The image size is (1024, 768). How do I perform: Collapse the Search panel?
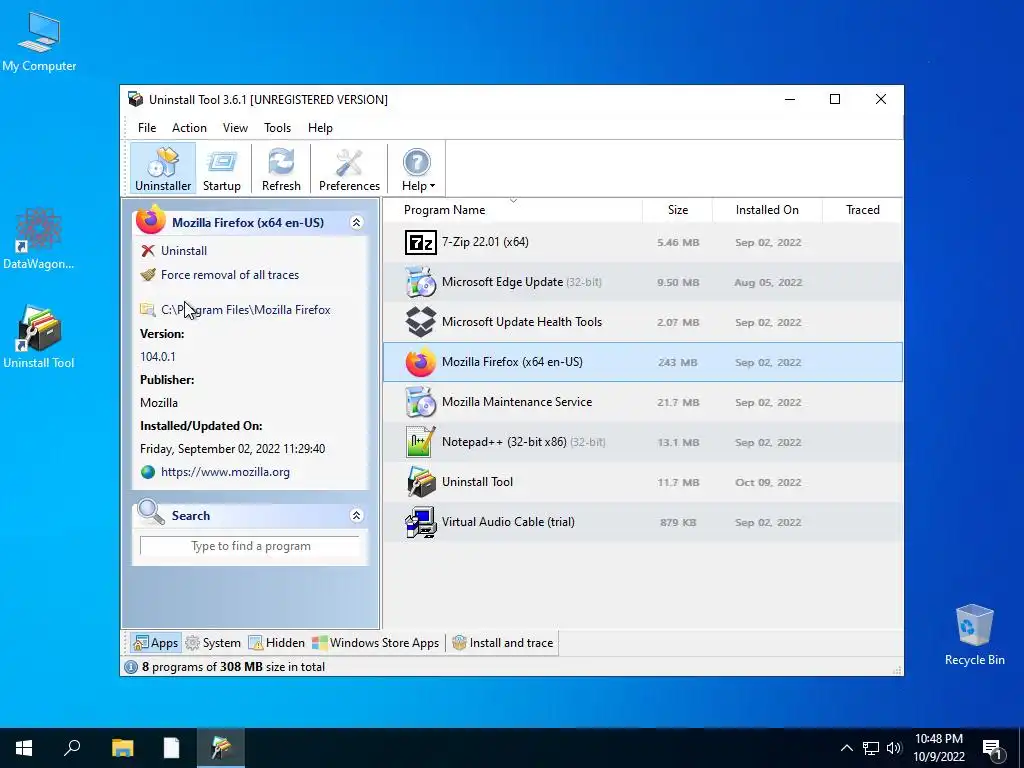coord(357,515)
